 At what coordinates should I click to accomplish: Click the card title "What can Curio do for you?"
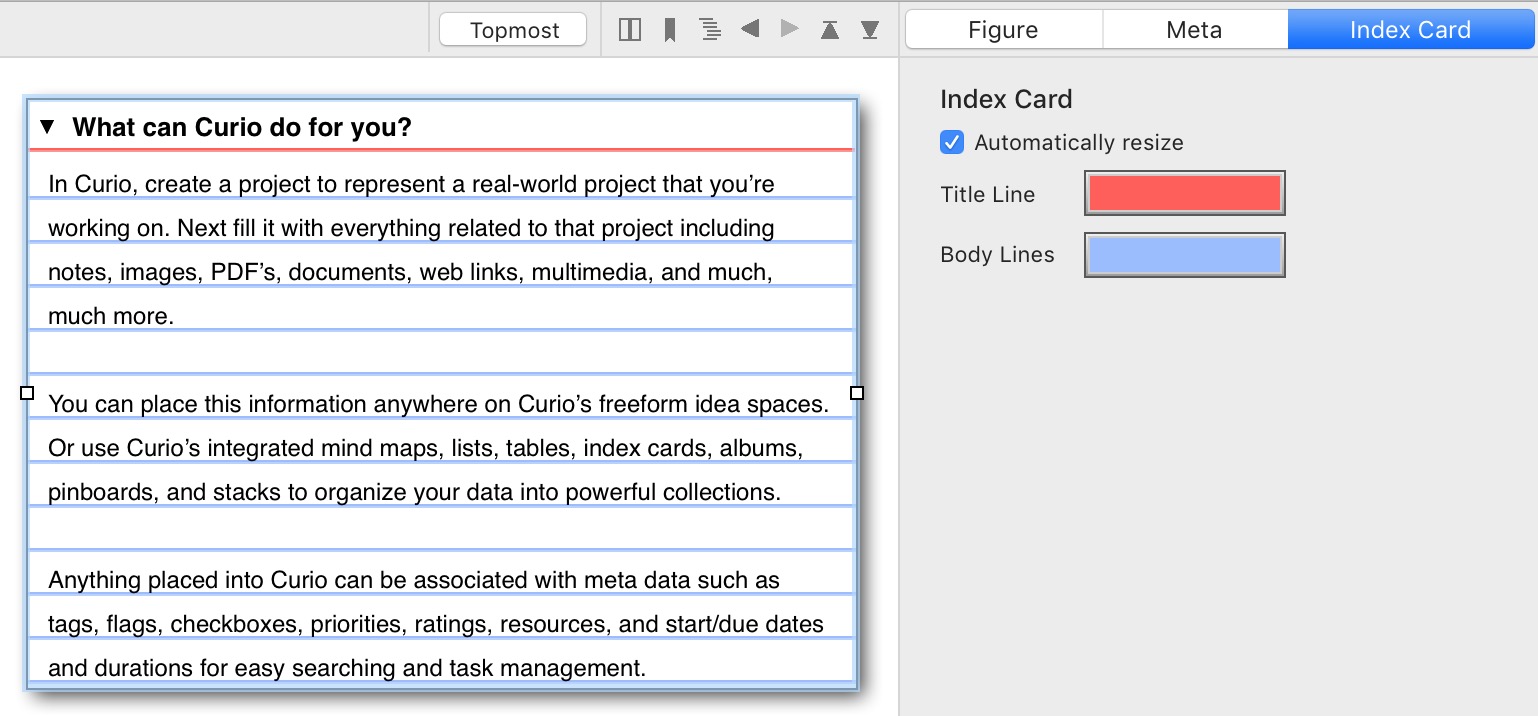[x=242, y=127]
